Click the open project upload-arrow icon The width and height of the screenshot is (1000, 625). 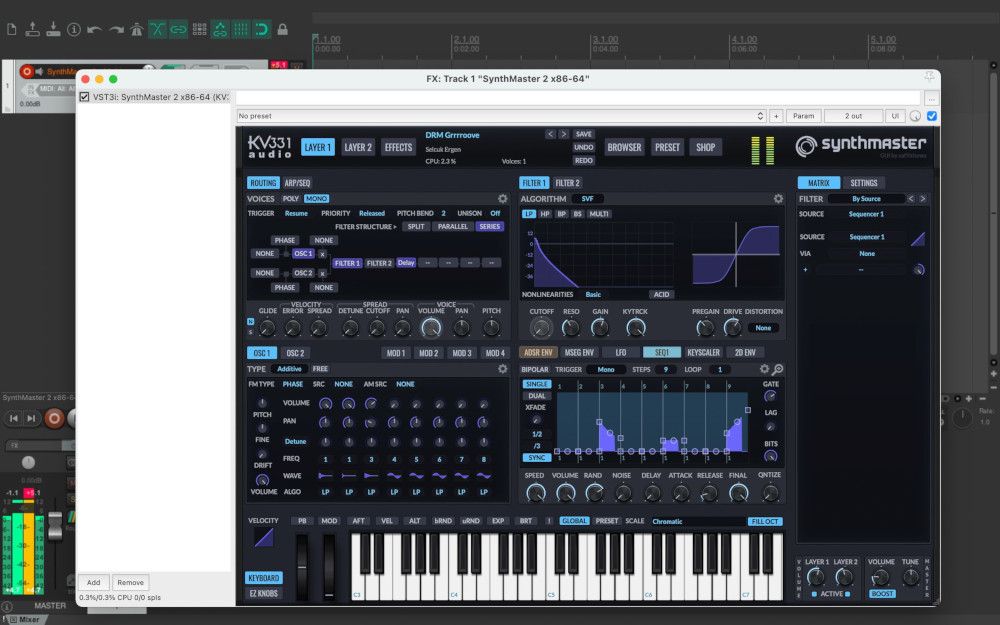tap(33, 29)
